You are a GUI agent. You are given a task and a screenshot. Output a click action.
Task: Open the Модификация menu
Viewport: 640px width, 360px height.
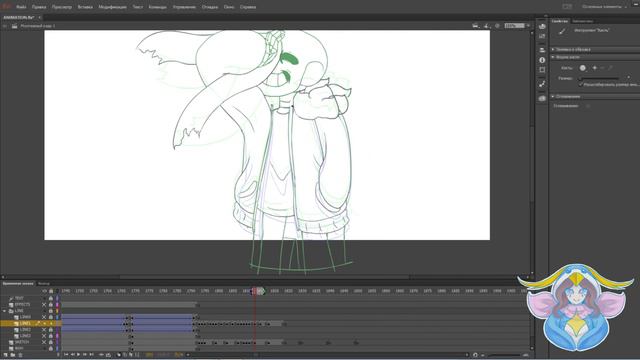pos(112,7)
